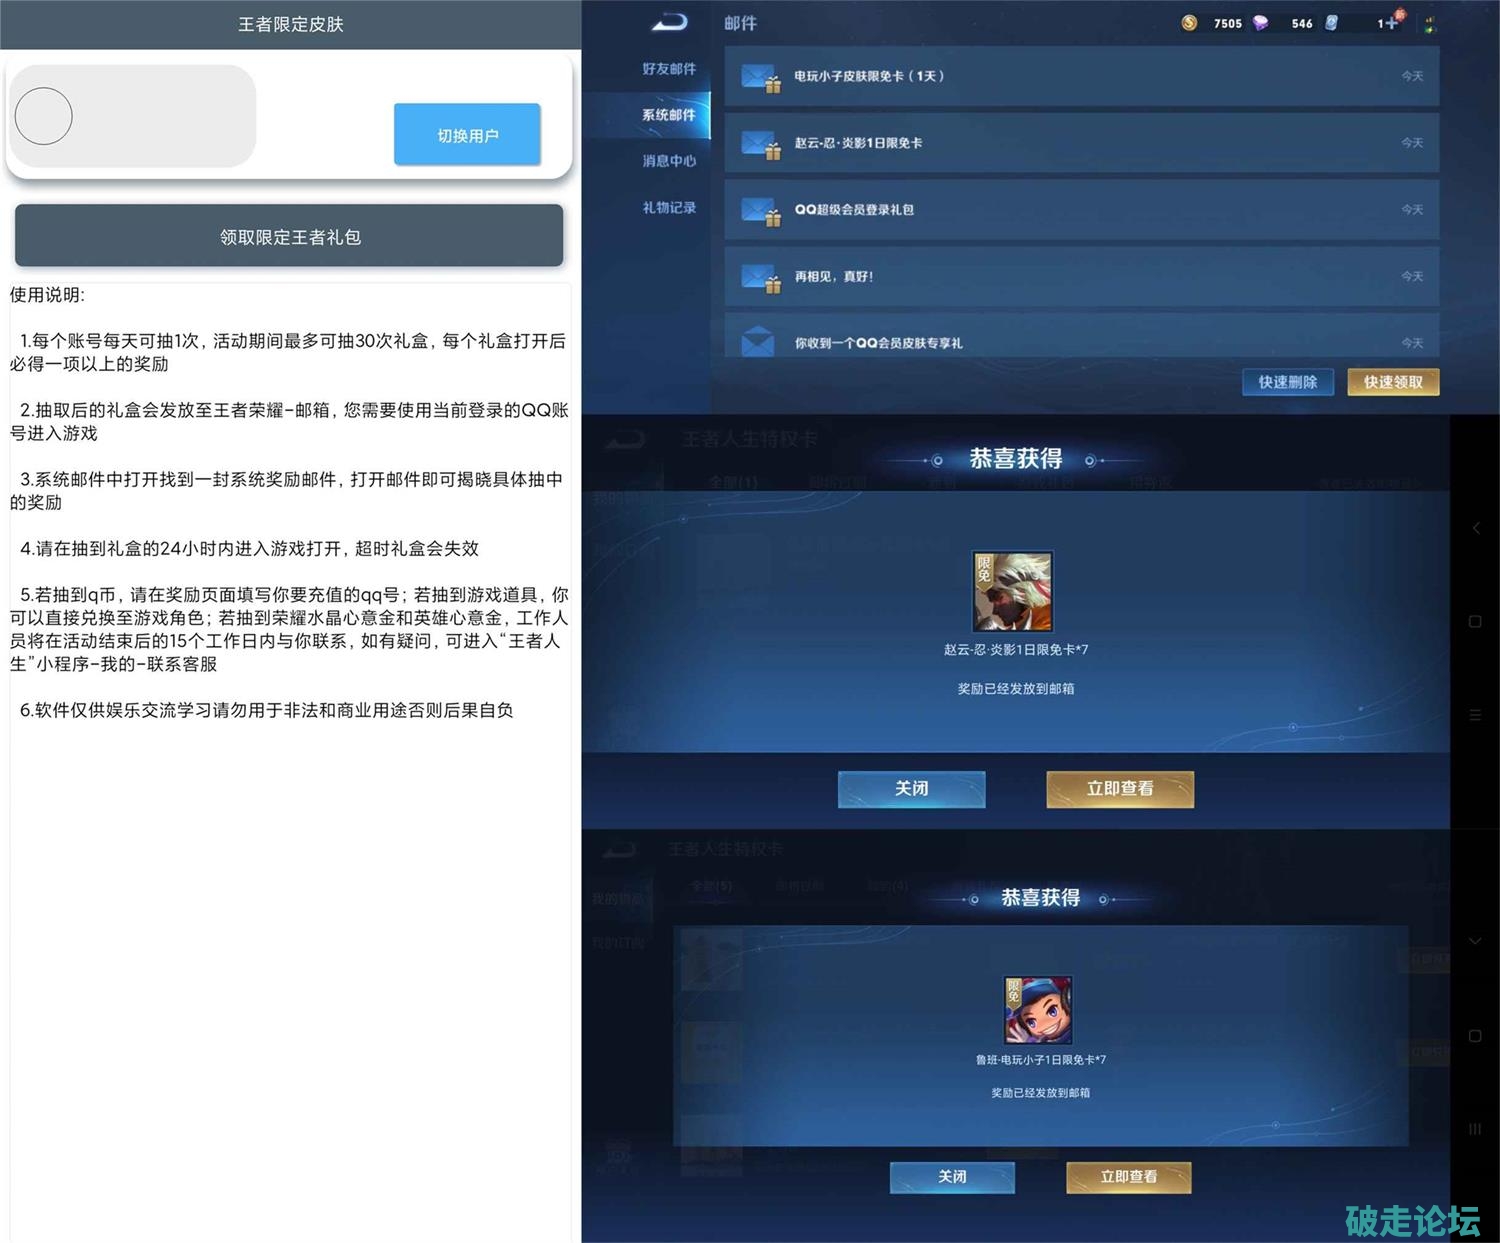Screen dimensions: 1500x1243
Task: Click 立即查看 under the 鲁班 reward popup
Action: [x=1128, y=1177]
